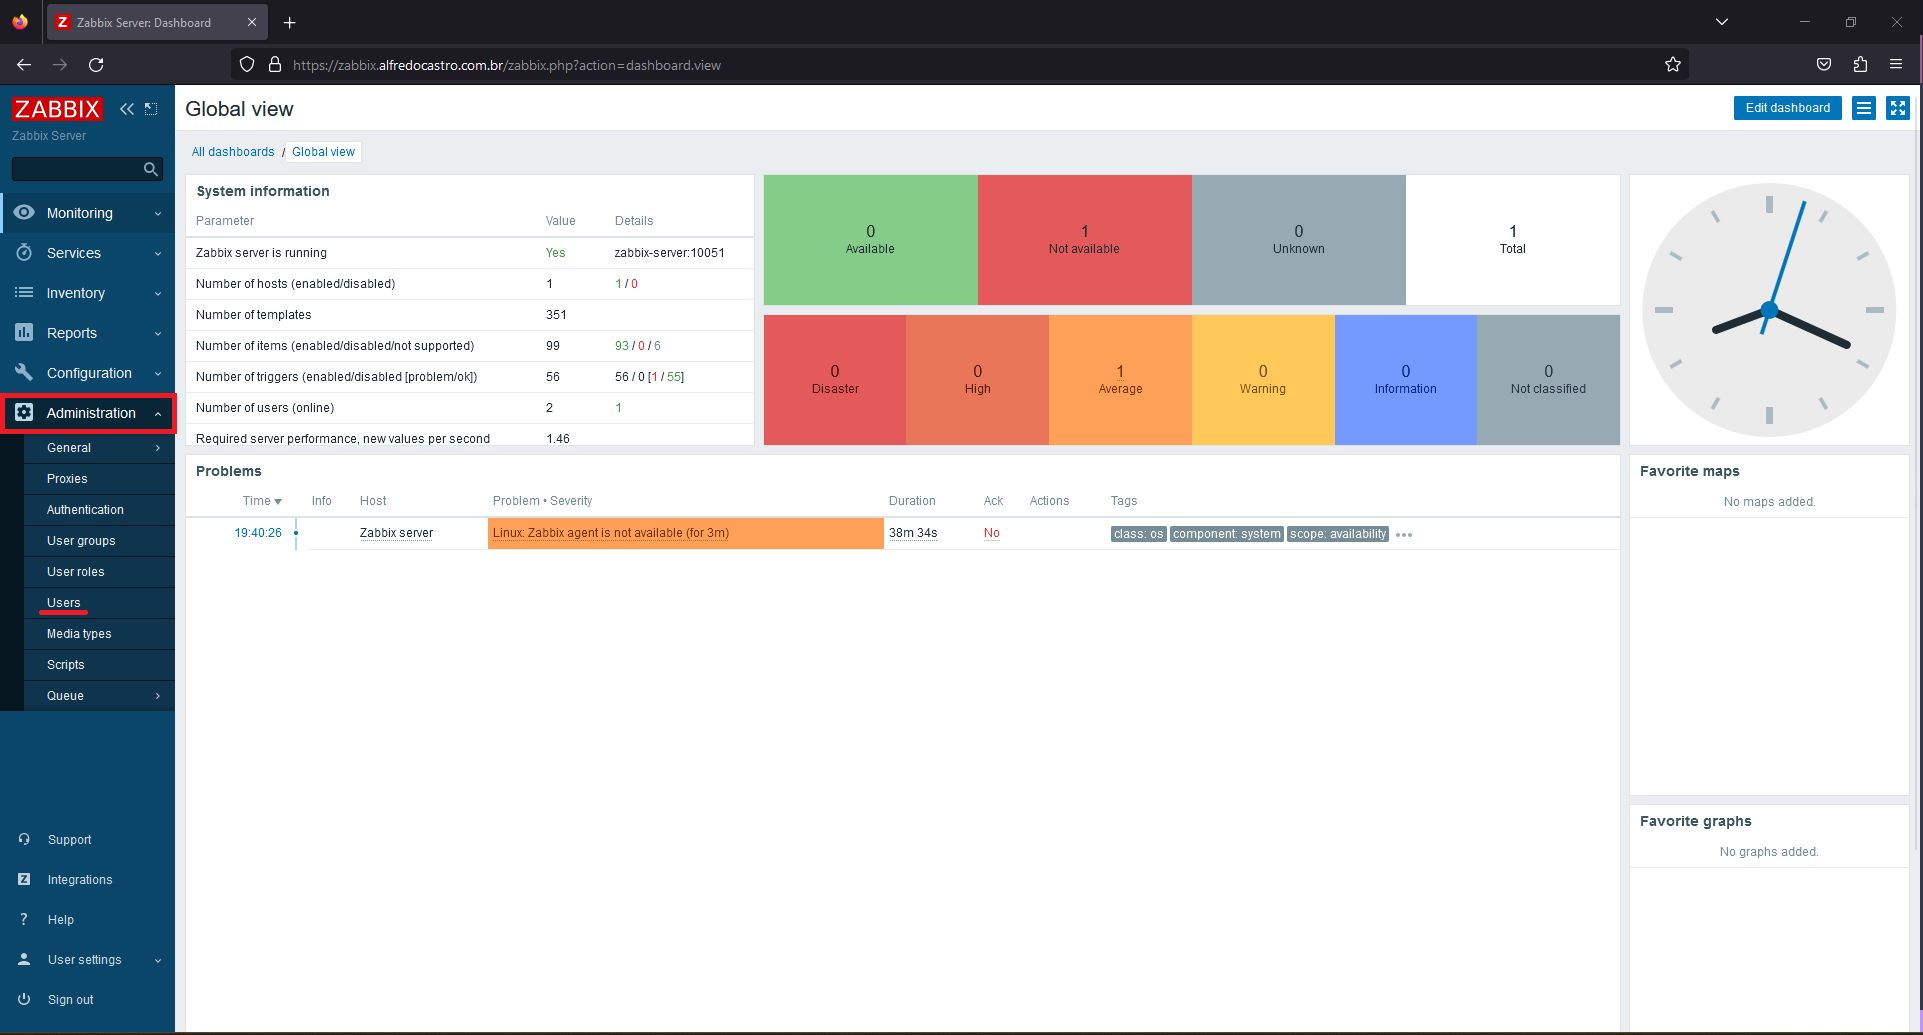Click the Reports bar chart icon
Screen dimensions: 1923x1035
pos(24,332)
